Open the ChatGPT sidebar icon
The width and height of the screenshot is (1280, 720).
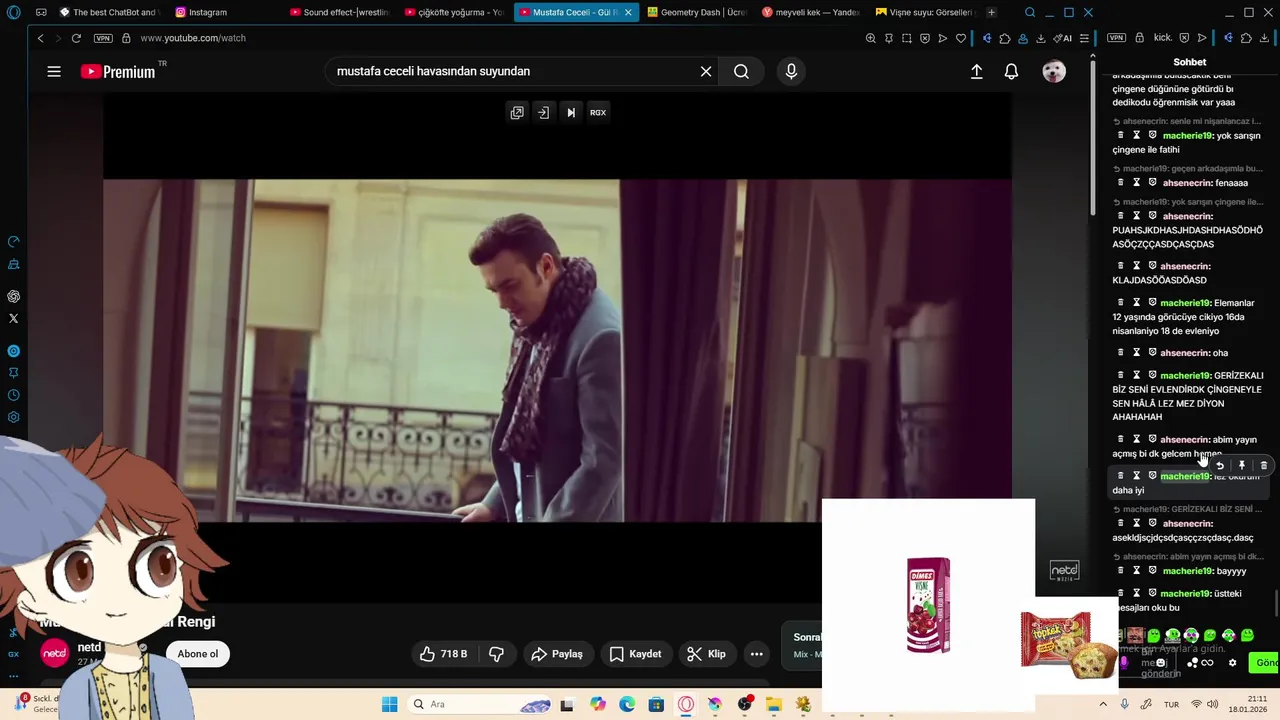(x=14, y=296)
